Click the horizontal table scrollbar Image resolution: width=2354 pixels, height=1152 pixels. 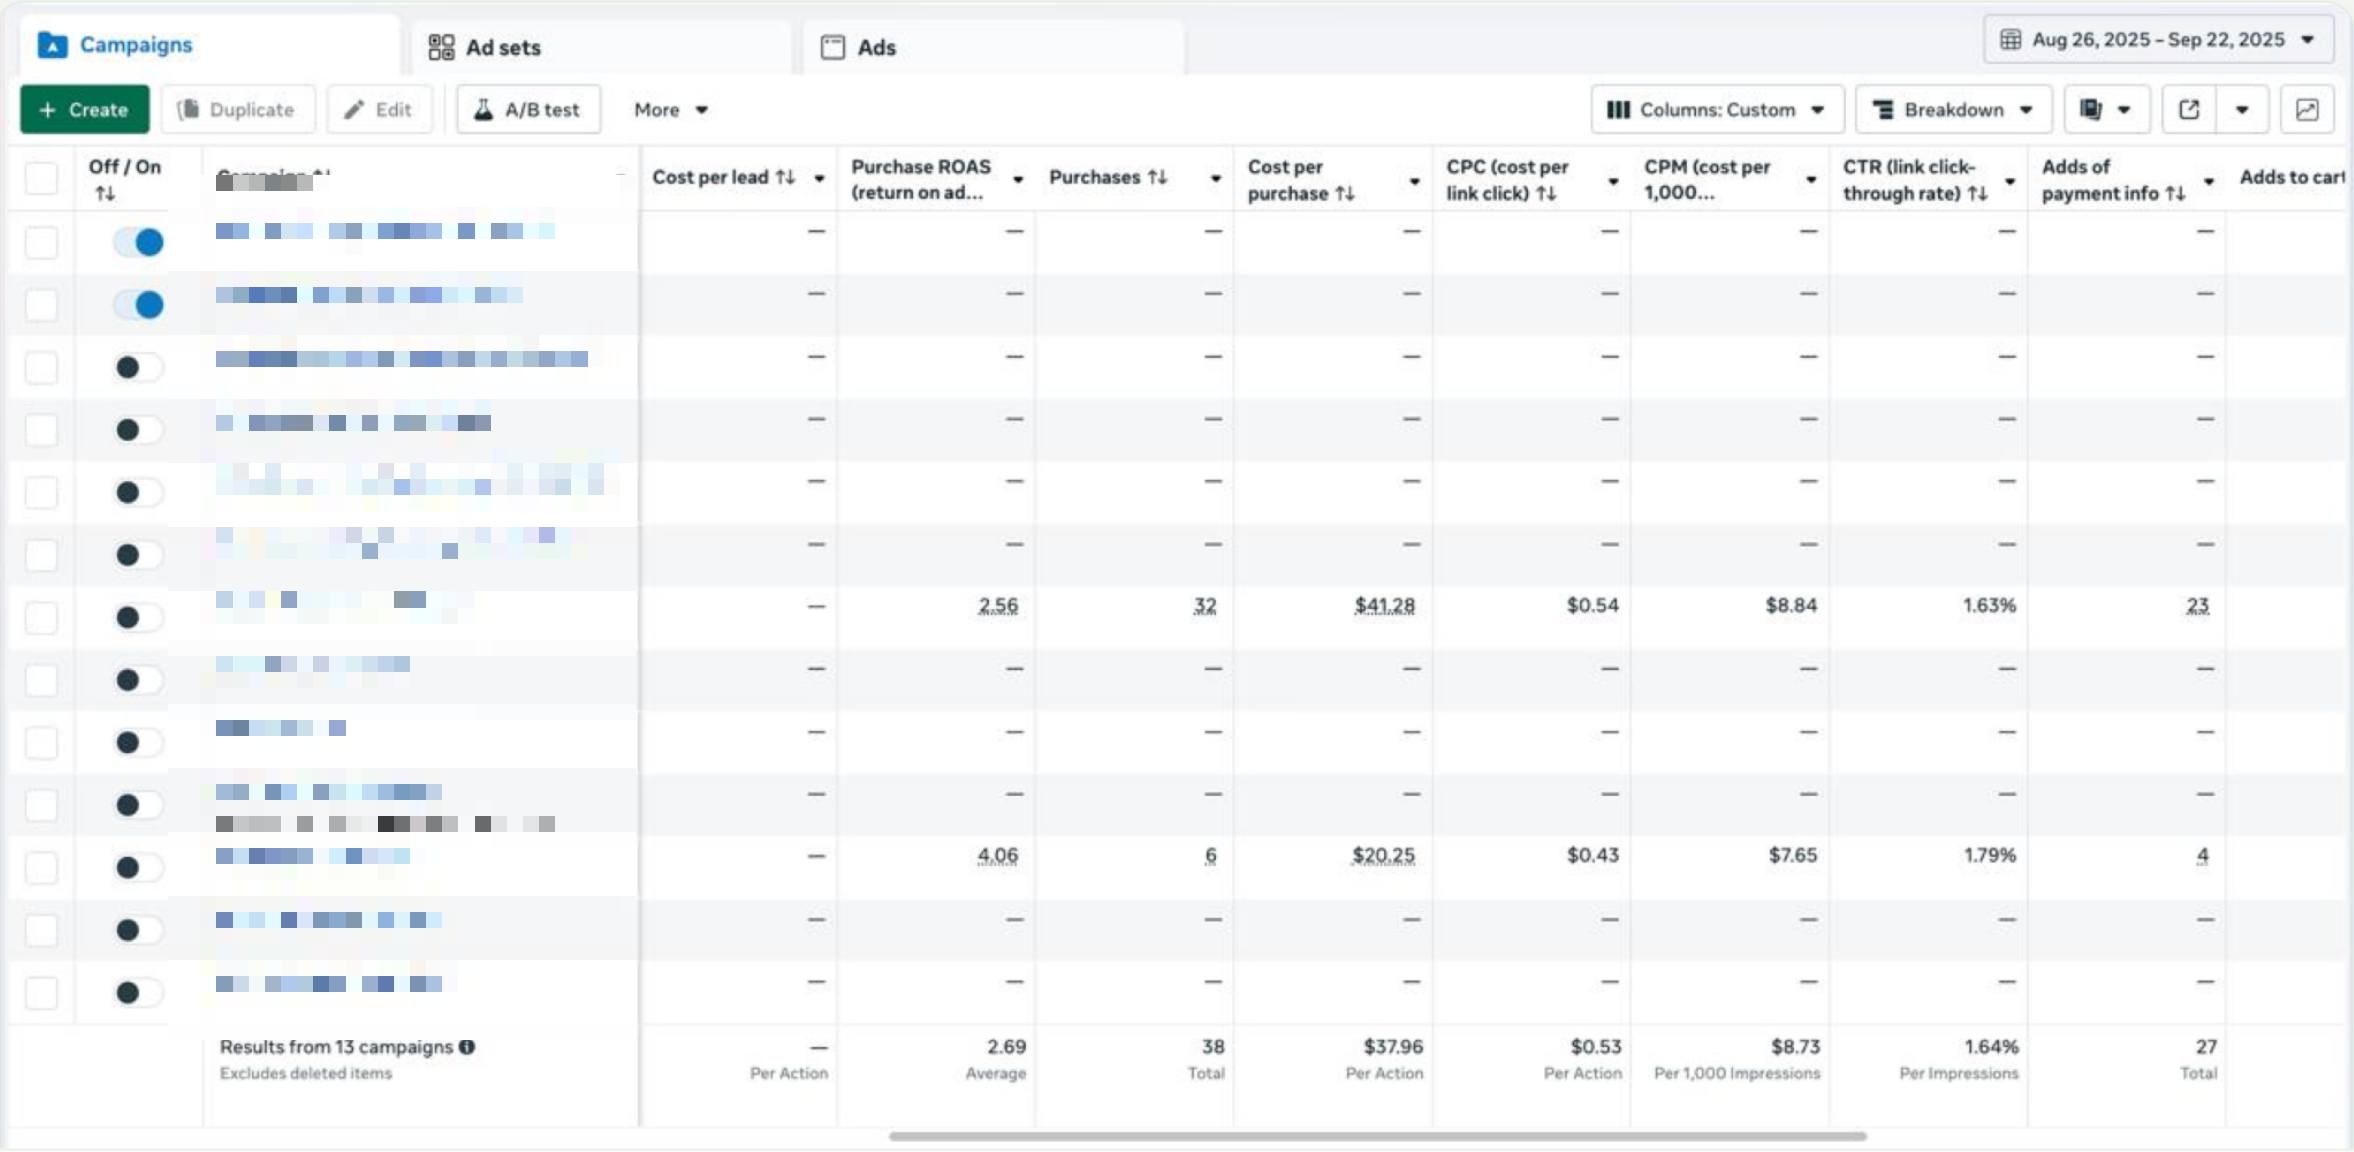tap(1377, 1136)
